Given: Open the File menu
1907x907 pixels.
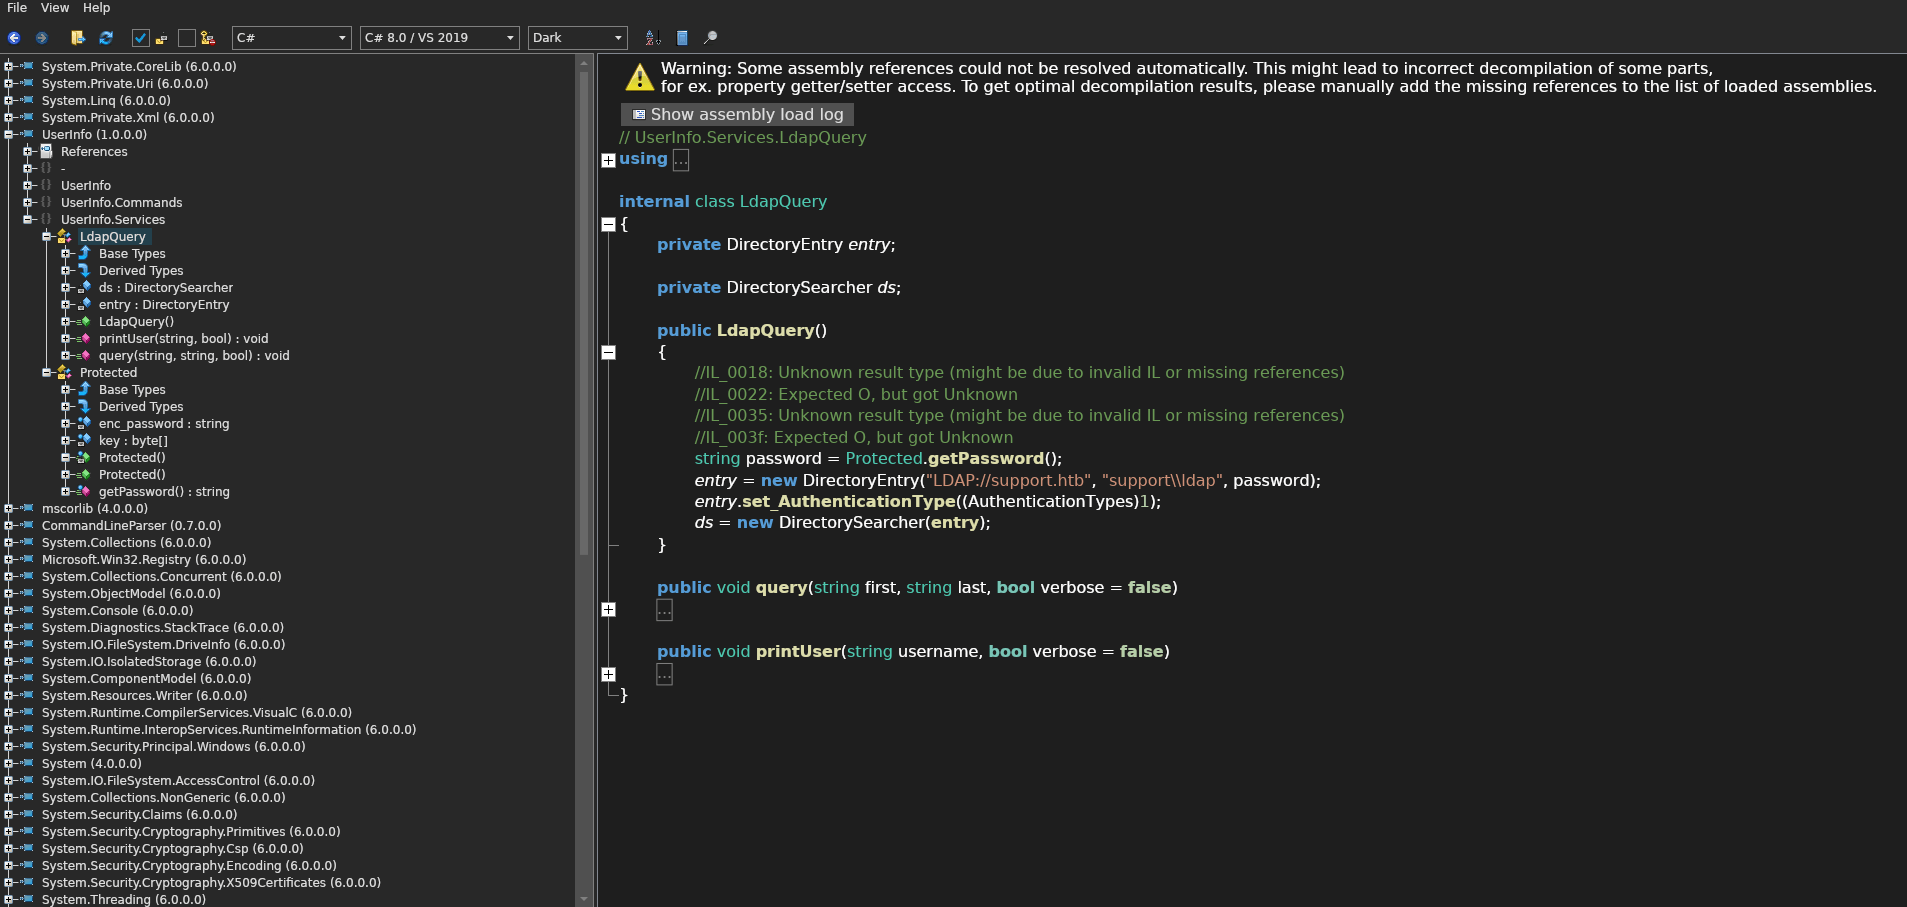Looking at the screenshot, I should point(17,8).
